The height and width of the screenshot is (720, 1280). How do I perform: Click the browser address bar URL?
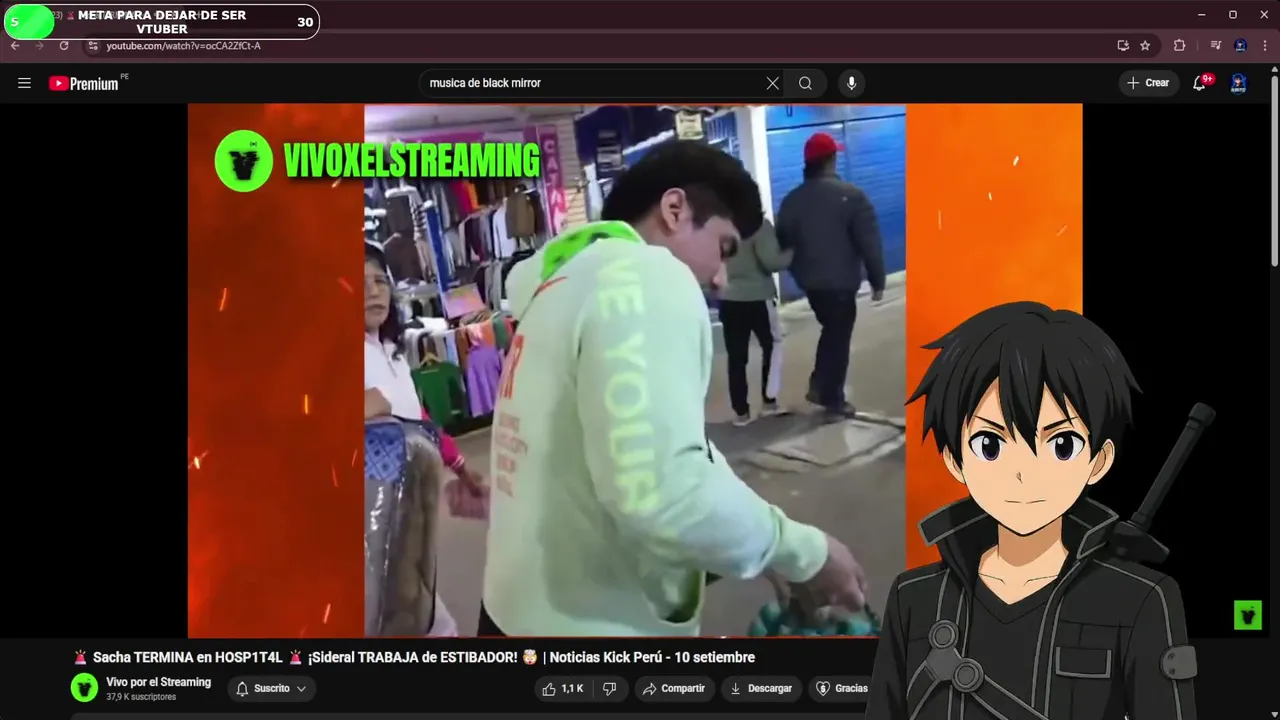click(183, 46)
